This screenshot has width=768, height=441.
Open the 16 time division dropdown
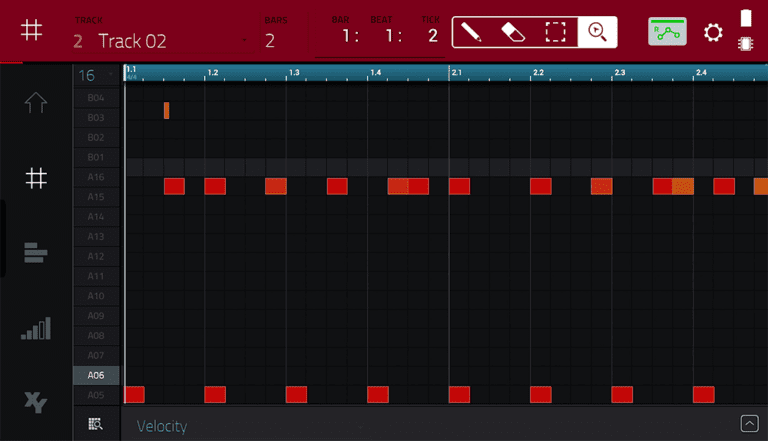[97, 76]
